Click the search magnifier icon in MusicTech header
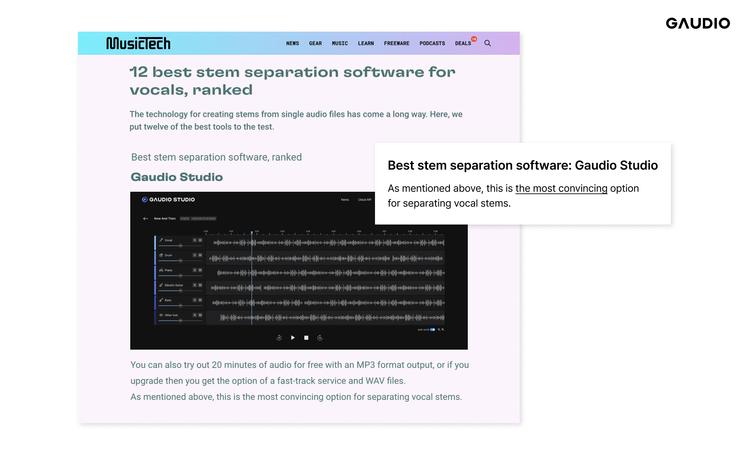The image size is (750, 455). tap(488, 43)
